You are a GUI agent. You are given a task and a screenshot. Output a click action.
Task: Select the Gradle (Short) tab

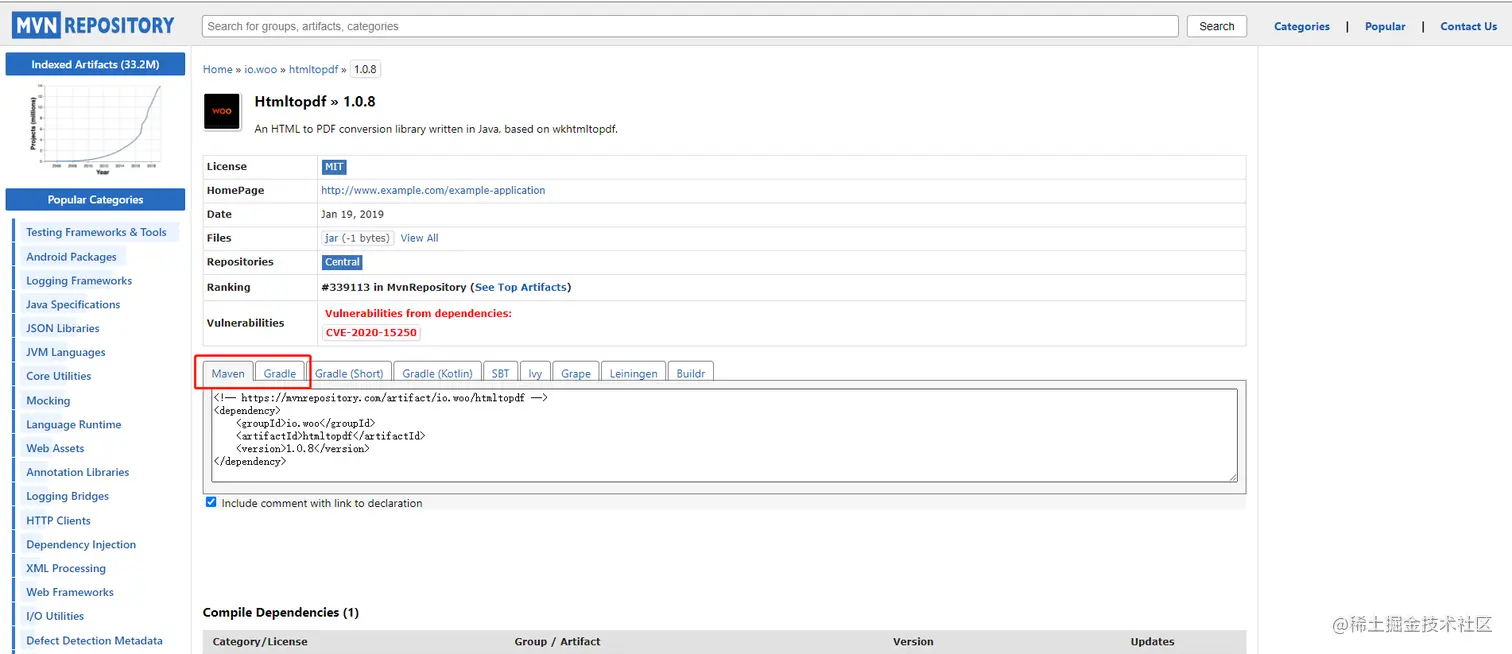349,373
